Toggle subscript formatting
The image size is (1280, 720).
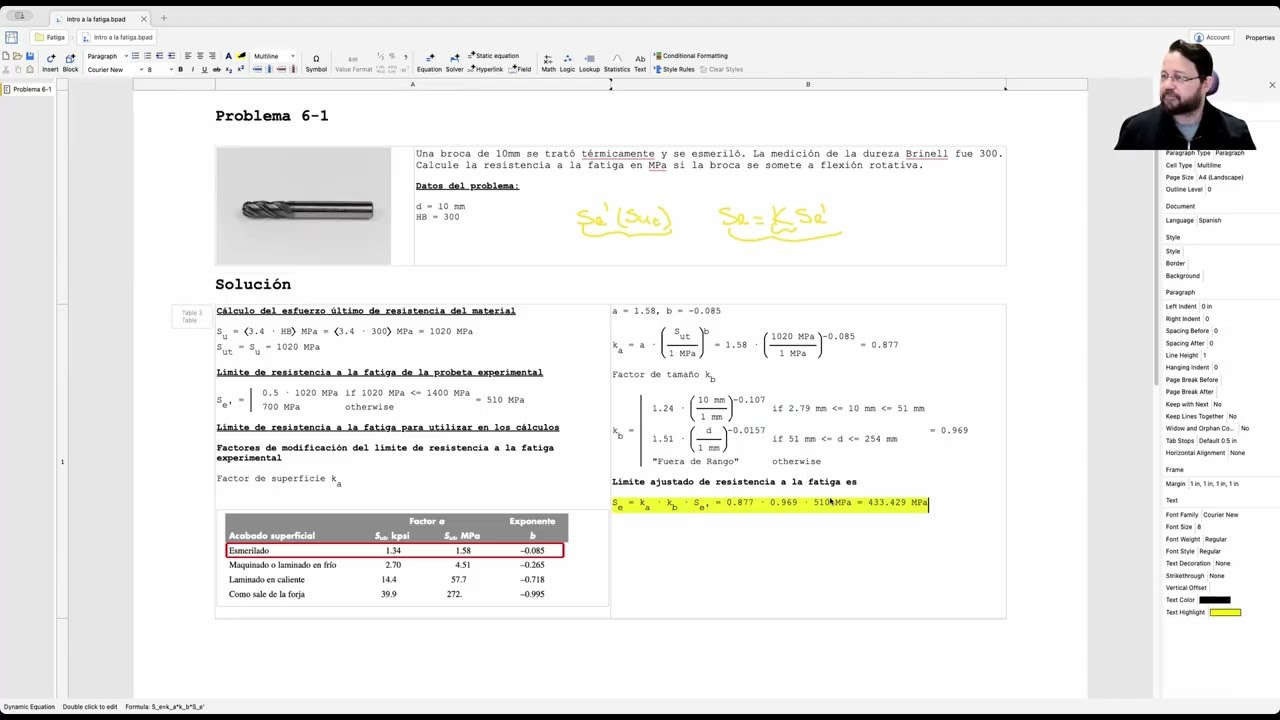coord(228,69)
